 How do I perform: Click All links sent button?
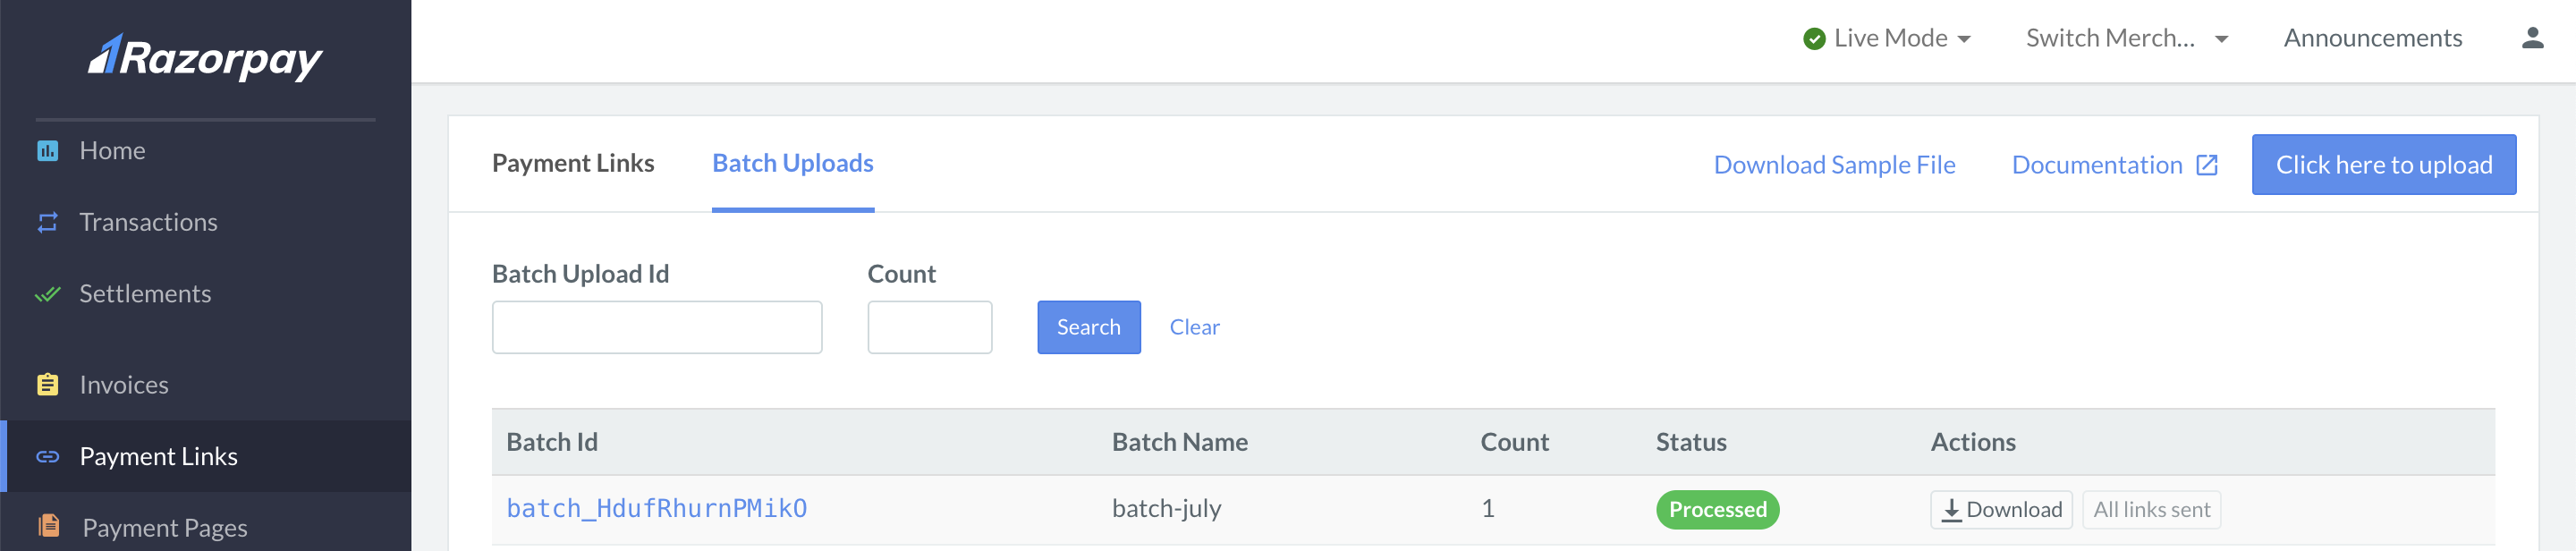click(2151, 510)
